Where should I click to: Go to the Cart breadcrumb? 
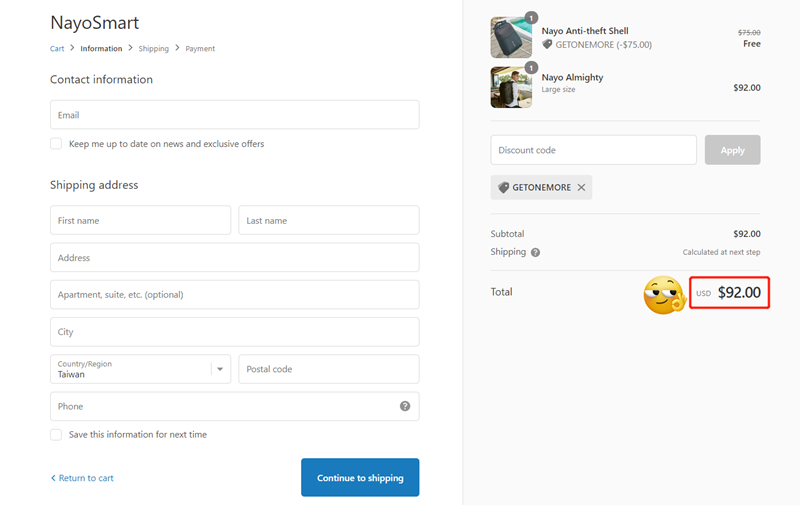tap(57, 48)
